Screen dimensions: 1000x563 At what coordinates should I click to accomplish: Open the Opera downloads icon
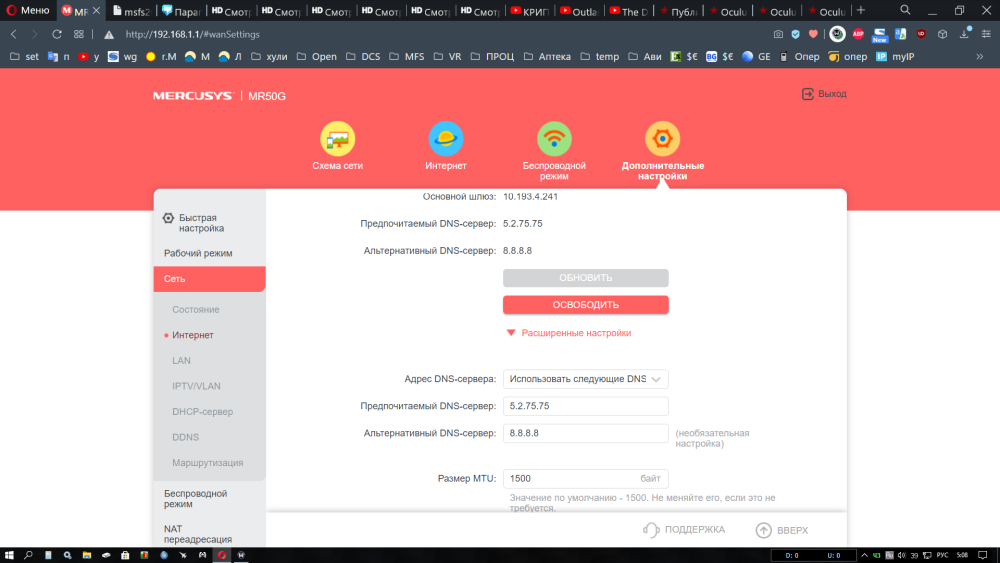(x=965, y=34)
